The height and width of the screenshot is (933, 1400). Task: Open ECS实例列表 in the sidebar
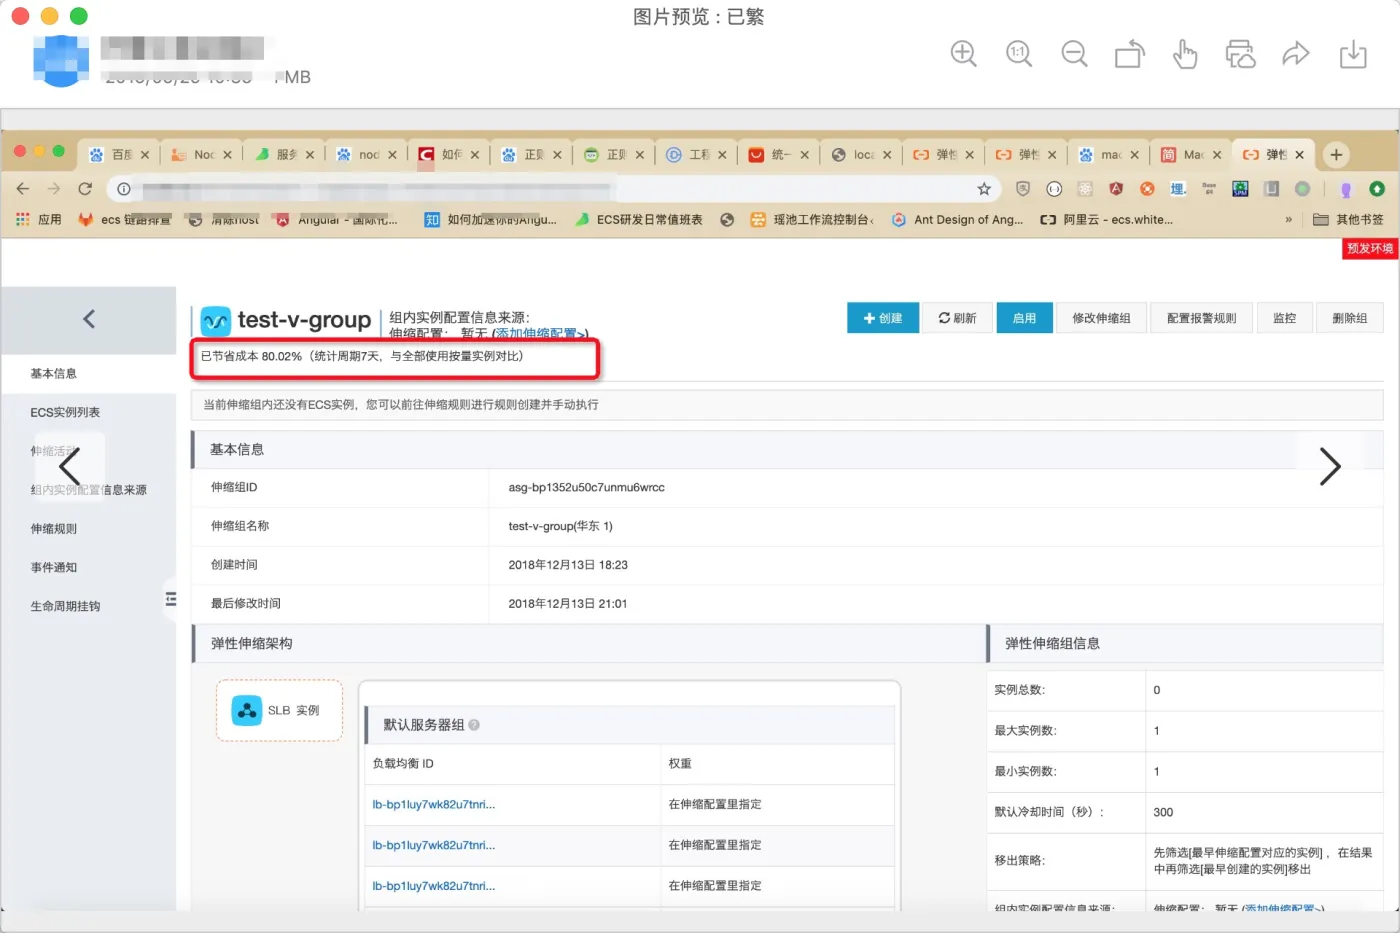click(65, 412)
